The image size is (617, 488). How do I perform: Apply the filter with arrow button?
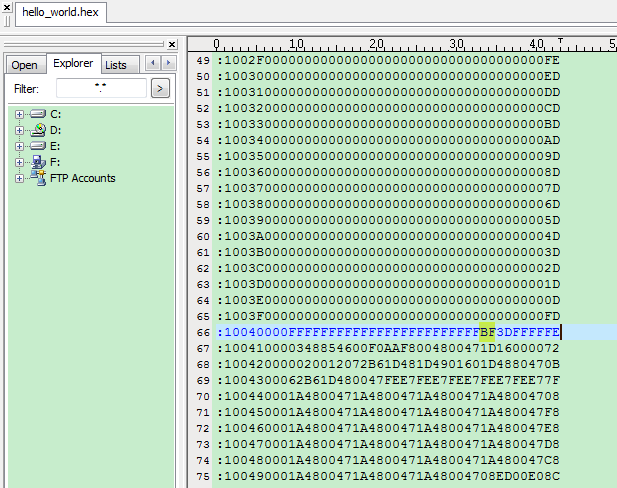pyautogui.click(x=160, y=88)
